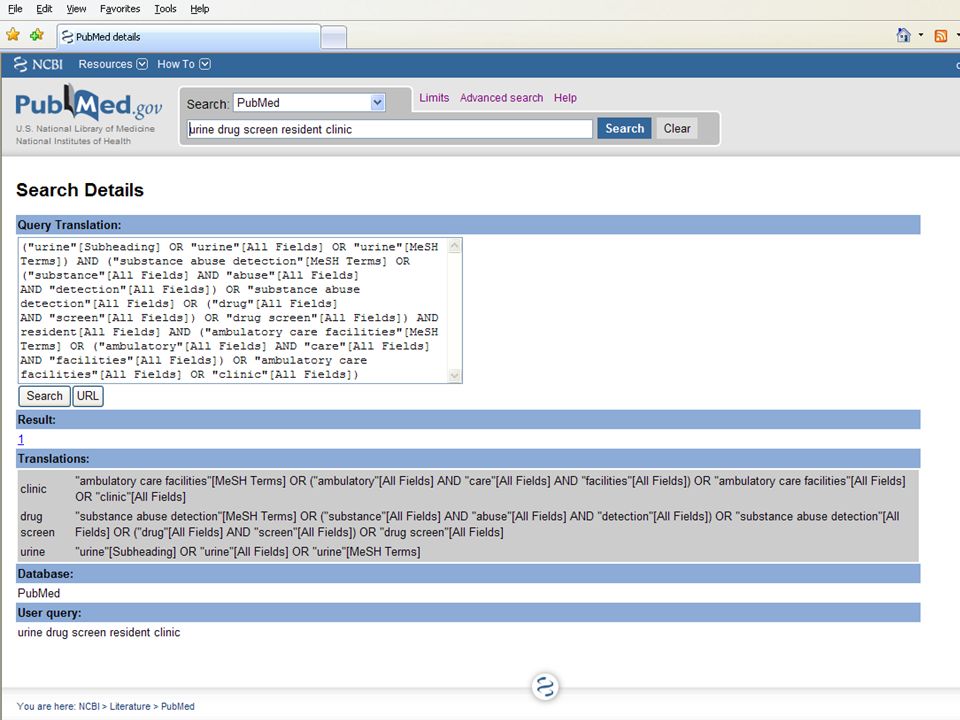Viewport: 960px width, 720px height.
Task: Click the PubMed value under Database
Action: pos(39,593)
